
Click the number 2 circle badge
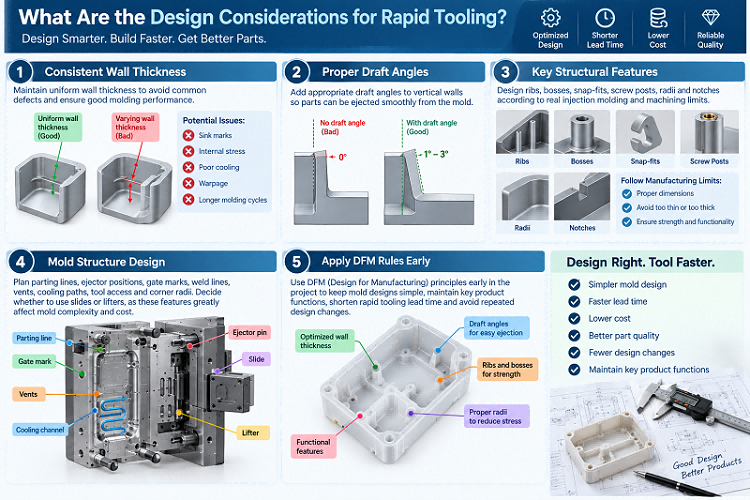tap(297, 72)
